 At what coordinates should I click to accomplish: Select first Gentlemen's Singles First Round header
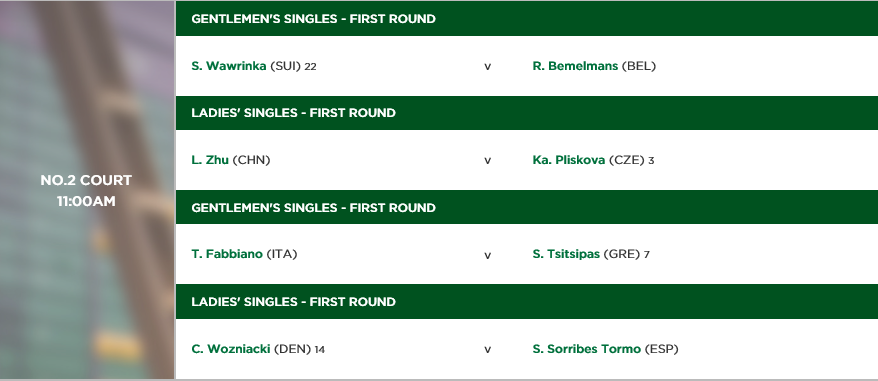coord(527,18)
